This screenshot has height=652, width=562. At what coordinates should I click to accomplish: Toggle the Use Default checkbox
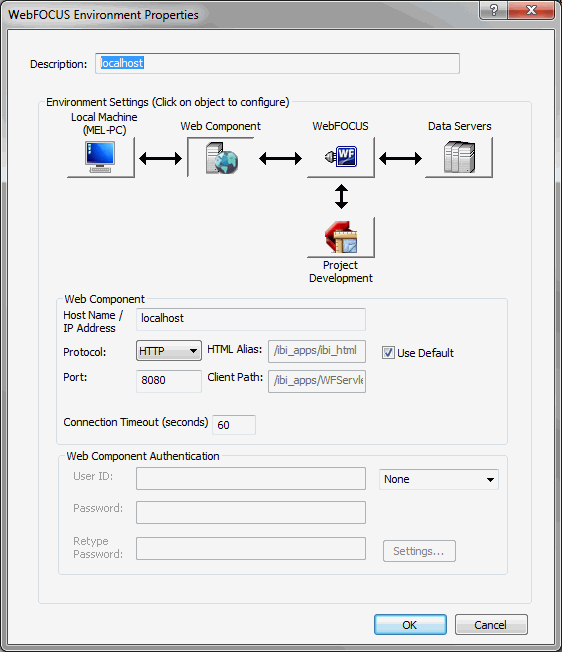click(388, 353)
